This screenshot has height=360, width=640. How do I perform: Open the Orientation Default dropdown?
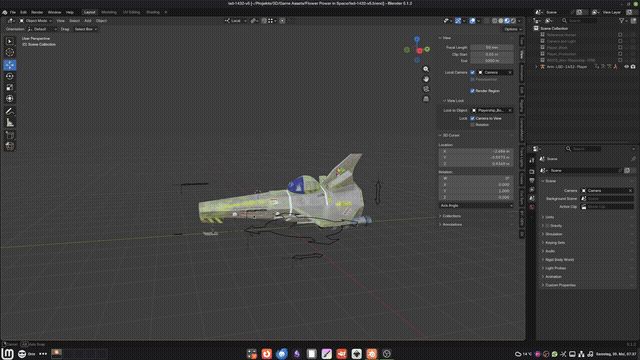(42, 29)
